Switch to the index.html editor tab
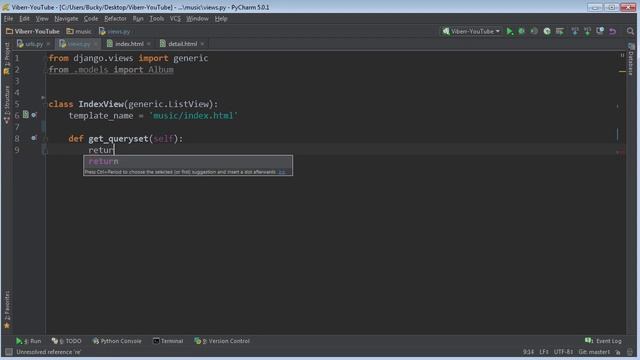Viewport: 640px width, 360px height. [129, 44]
